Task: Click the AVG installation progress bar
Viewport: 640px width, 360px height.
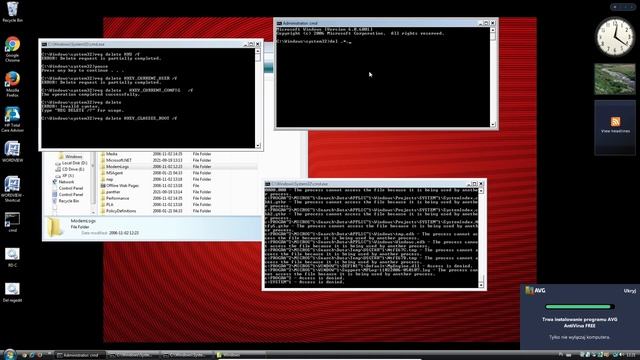Action: tap(580, 307)
